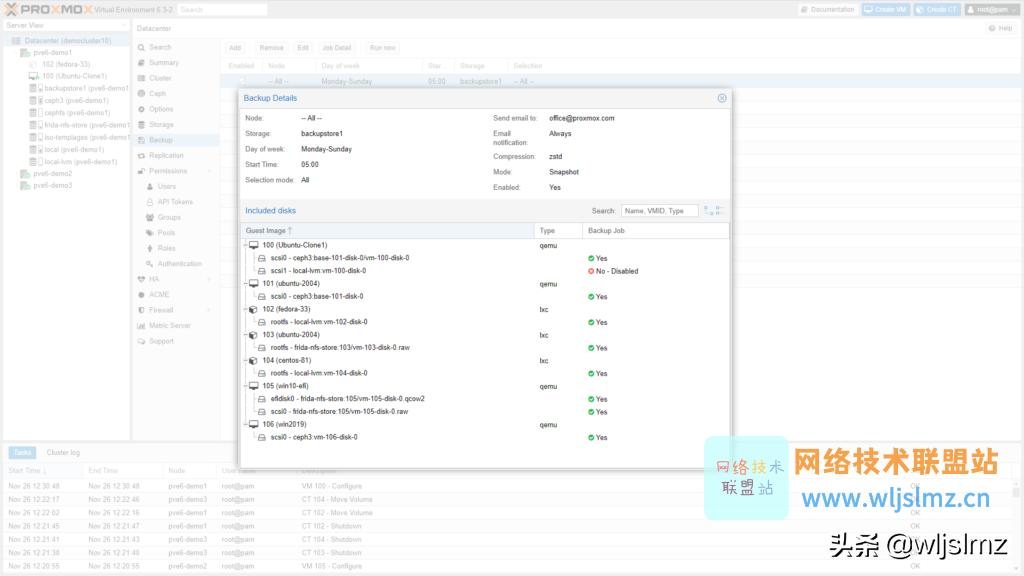Screen dimensions: 1024x576
Task: Click the Create CT button
Action: click(937, 10)
